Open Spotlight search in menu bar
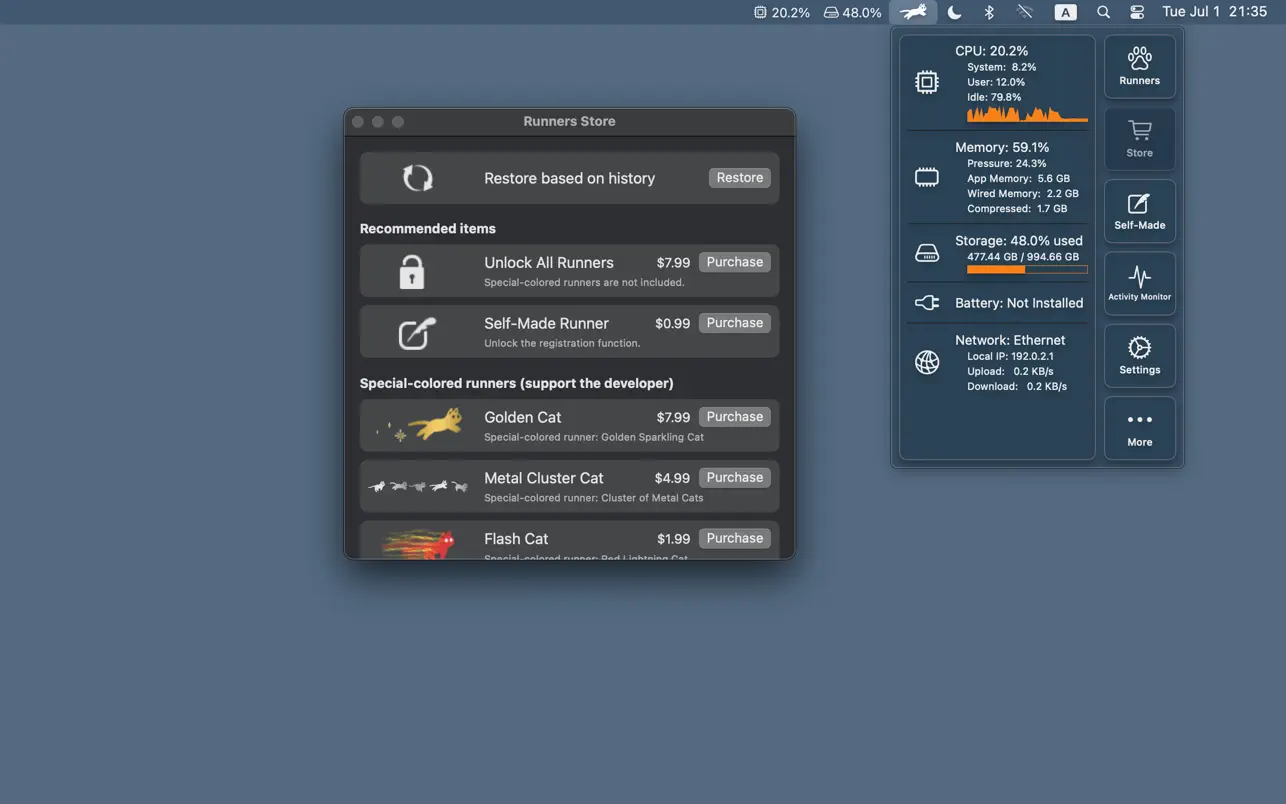The image size is (1286, 804). click(1103, 12)
